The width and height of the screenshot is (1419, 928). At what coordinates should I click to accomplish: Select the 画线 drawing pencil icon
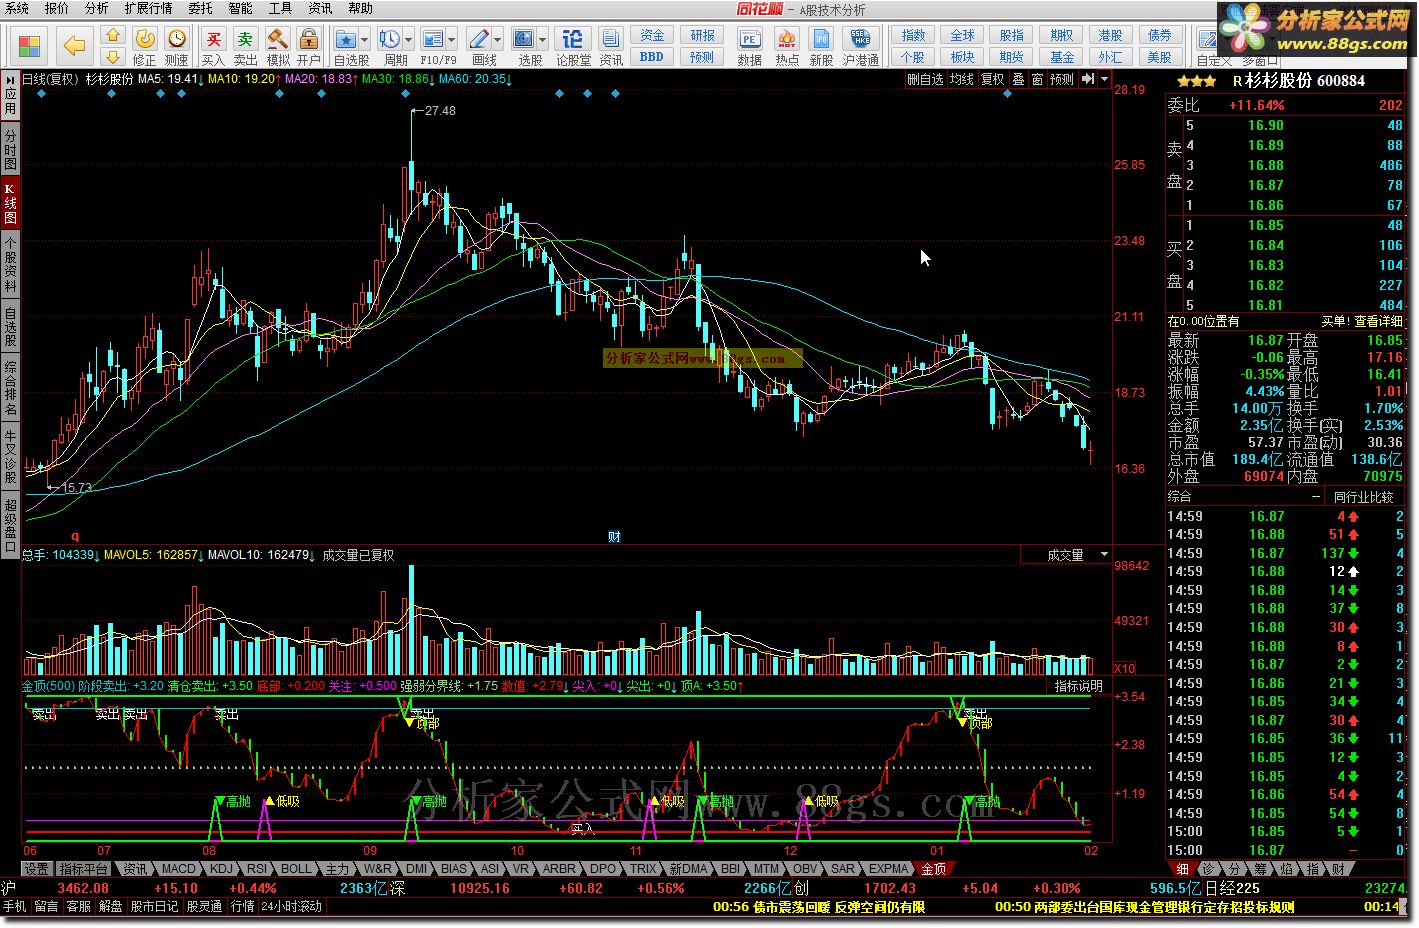(479, 39)
